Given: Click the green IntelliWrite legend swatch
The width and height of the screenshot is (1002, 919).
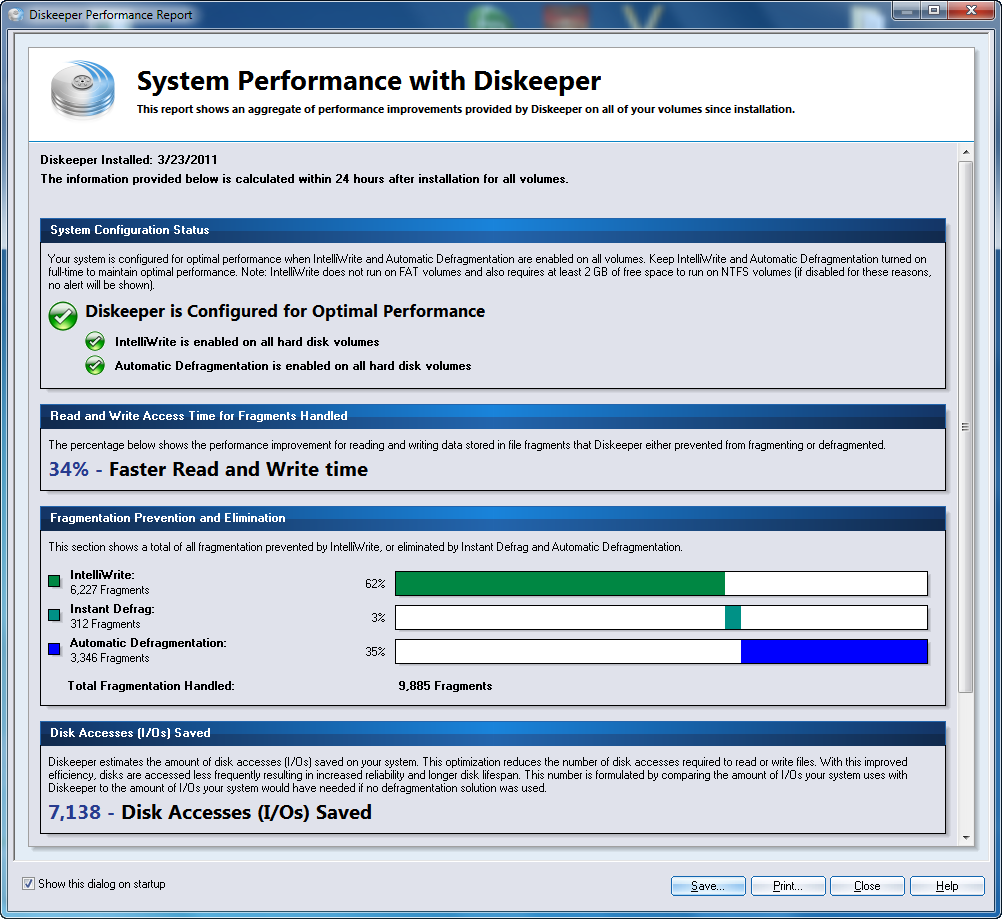Looking at the screenshot, I should [x=54, y=581].
